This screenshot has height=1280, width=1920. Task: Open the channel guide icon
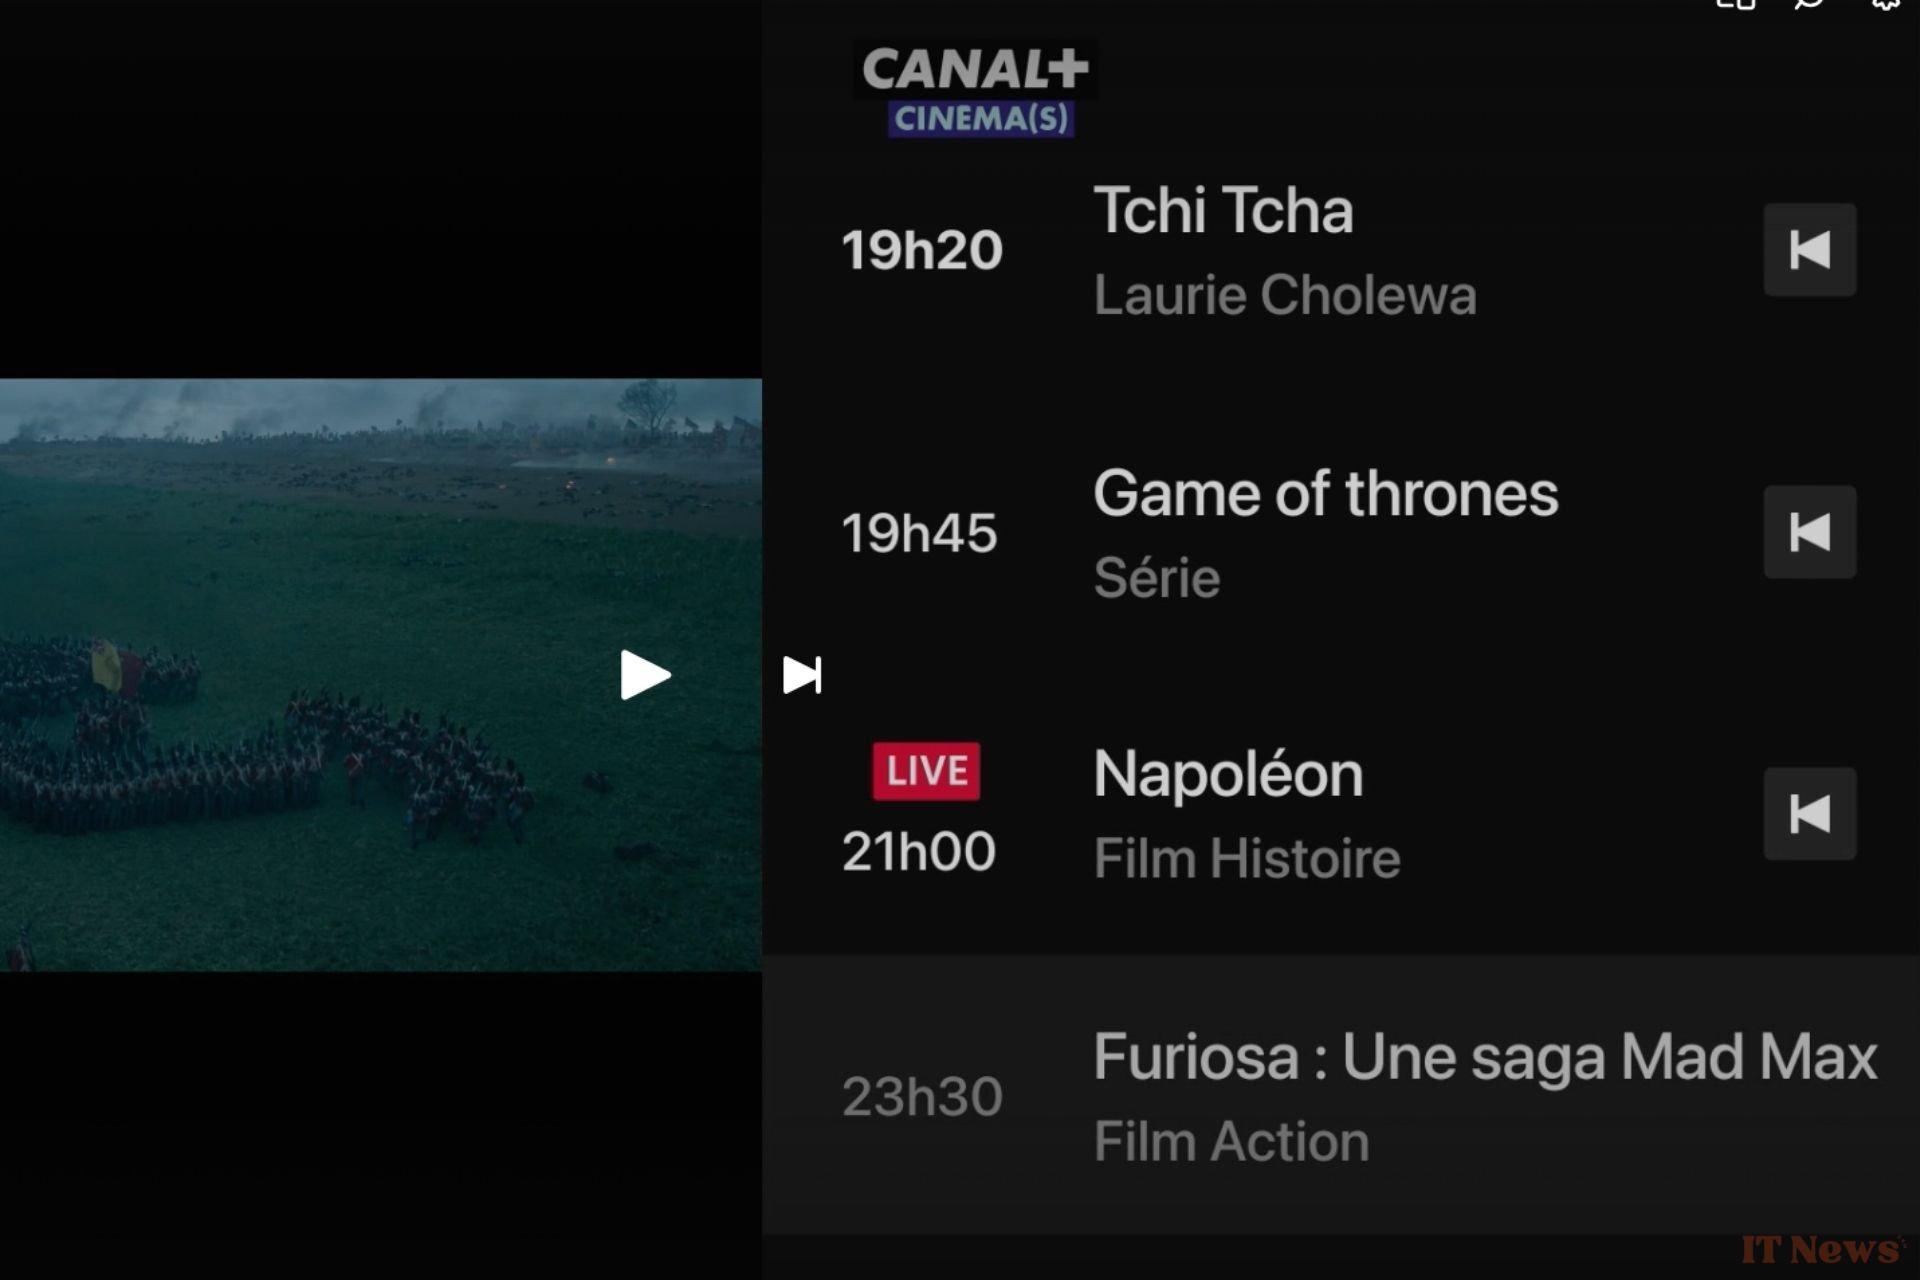pos(1735,5)
